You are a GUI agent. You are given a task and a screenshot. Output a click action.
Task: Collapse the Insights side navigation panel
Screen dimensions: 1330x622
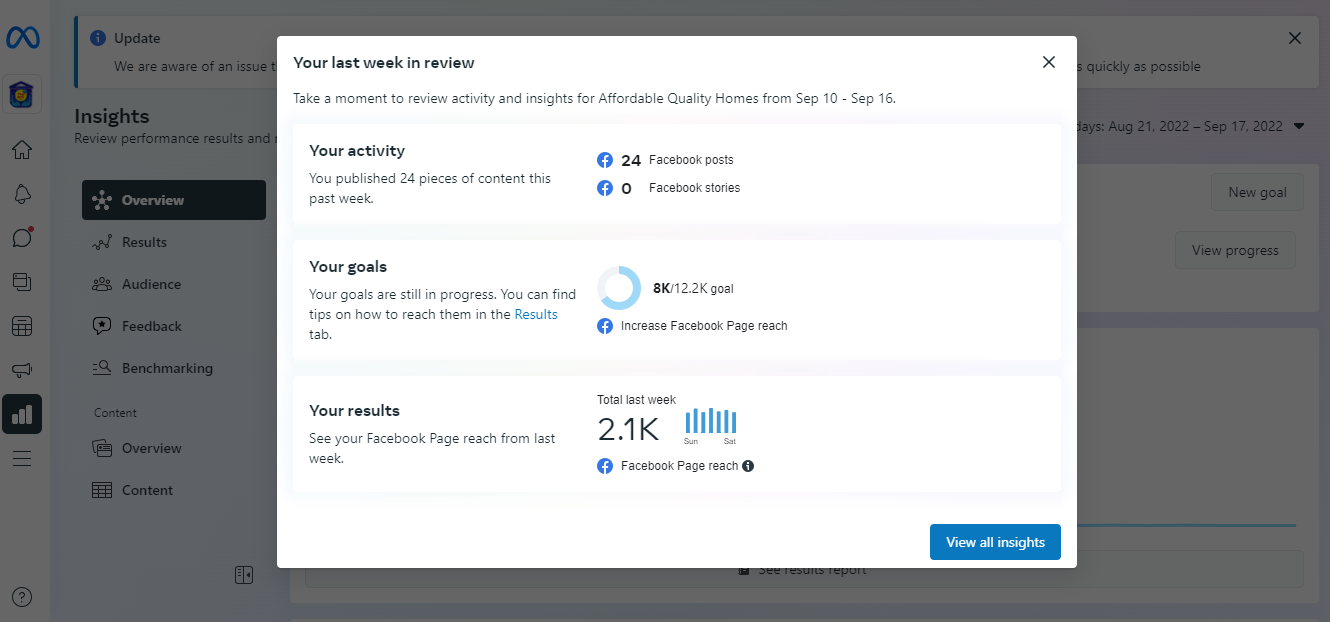pyautogui.click(x=243, y=575)
